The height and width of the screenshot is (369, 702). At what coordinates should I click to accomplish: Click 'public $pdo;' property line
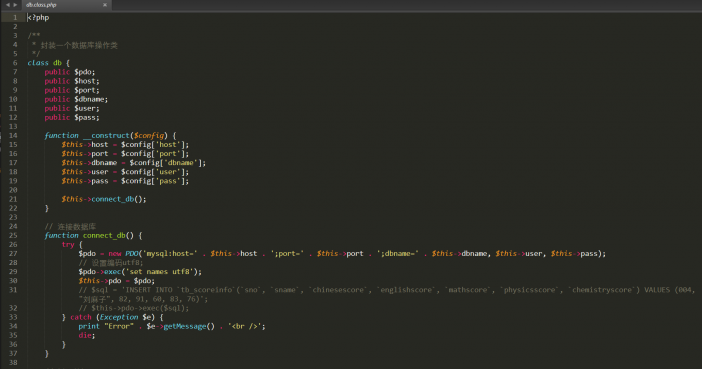[69, 72]
